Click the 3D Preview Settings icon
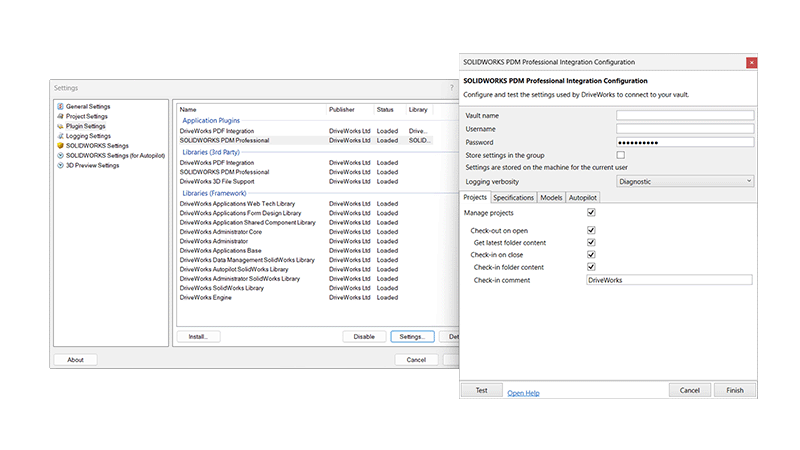The width and height of the screenshot is (800, 450). click(60, 165)
